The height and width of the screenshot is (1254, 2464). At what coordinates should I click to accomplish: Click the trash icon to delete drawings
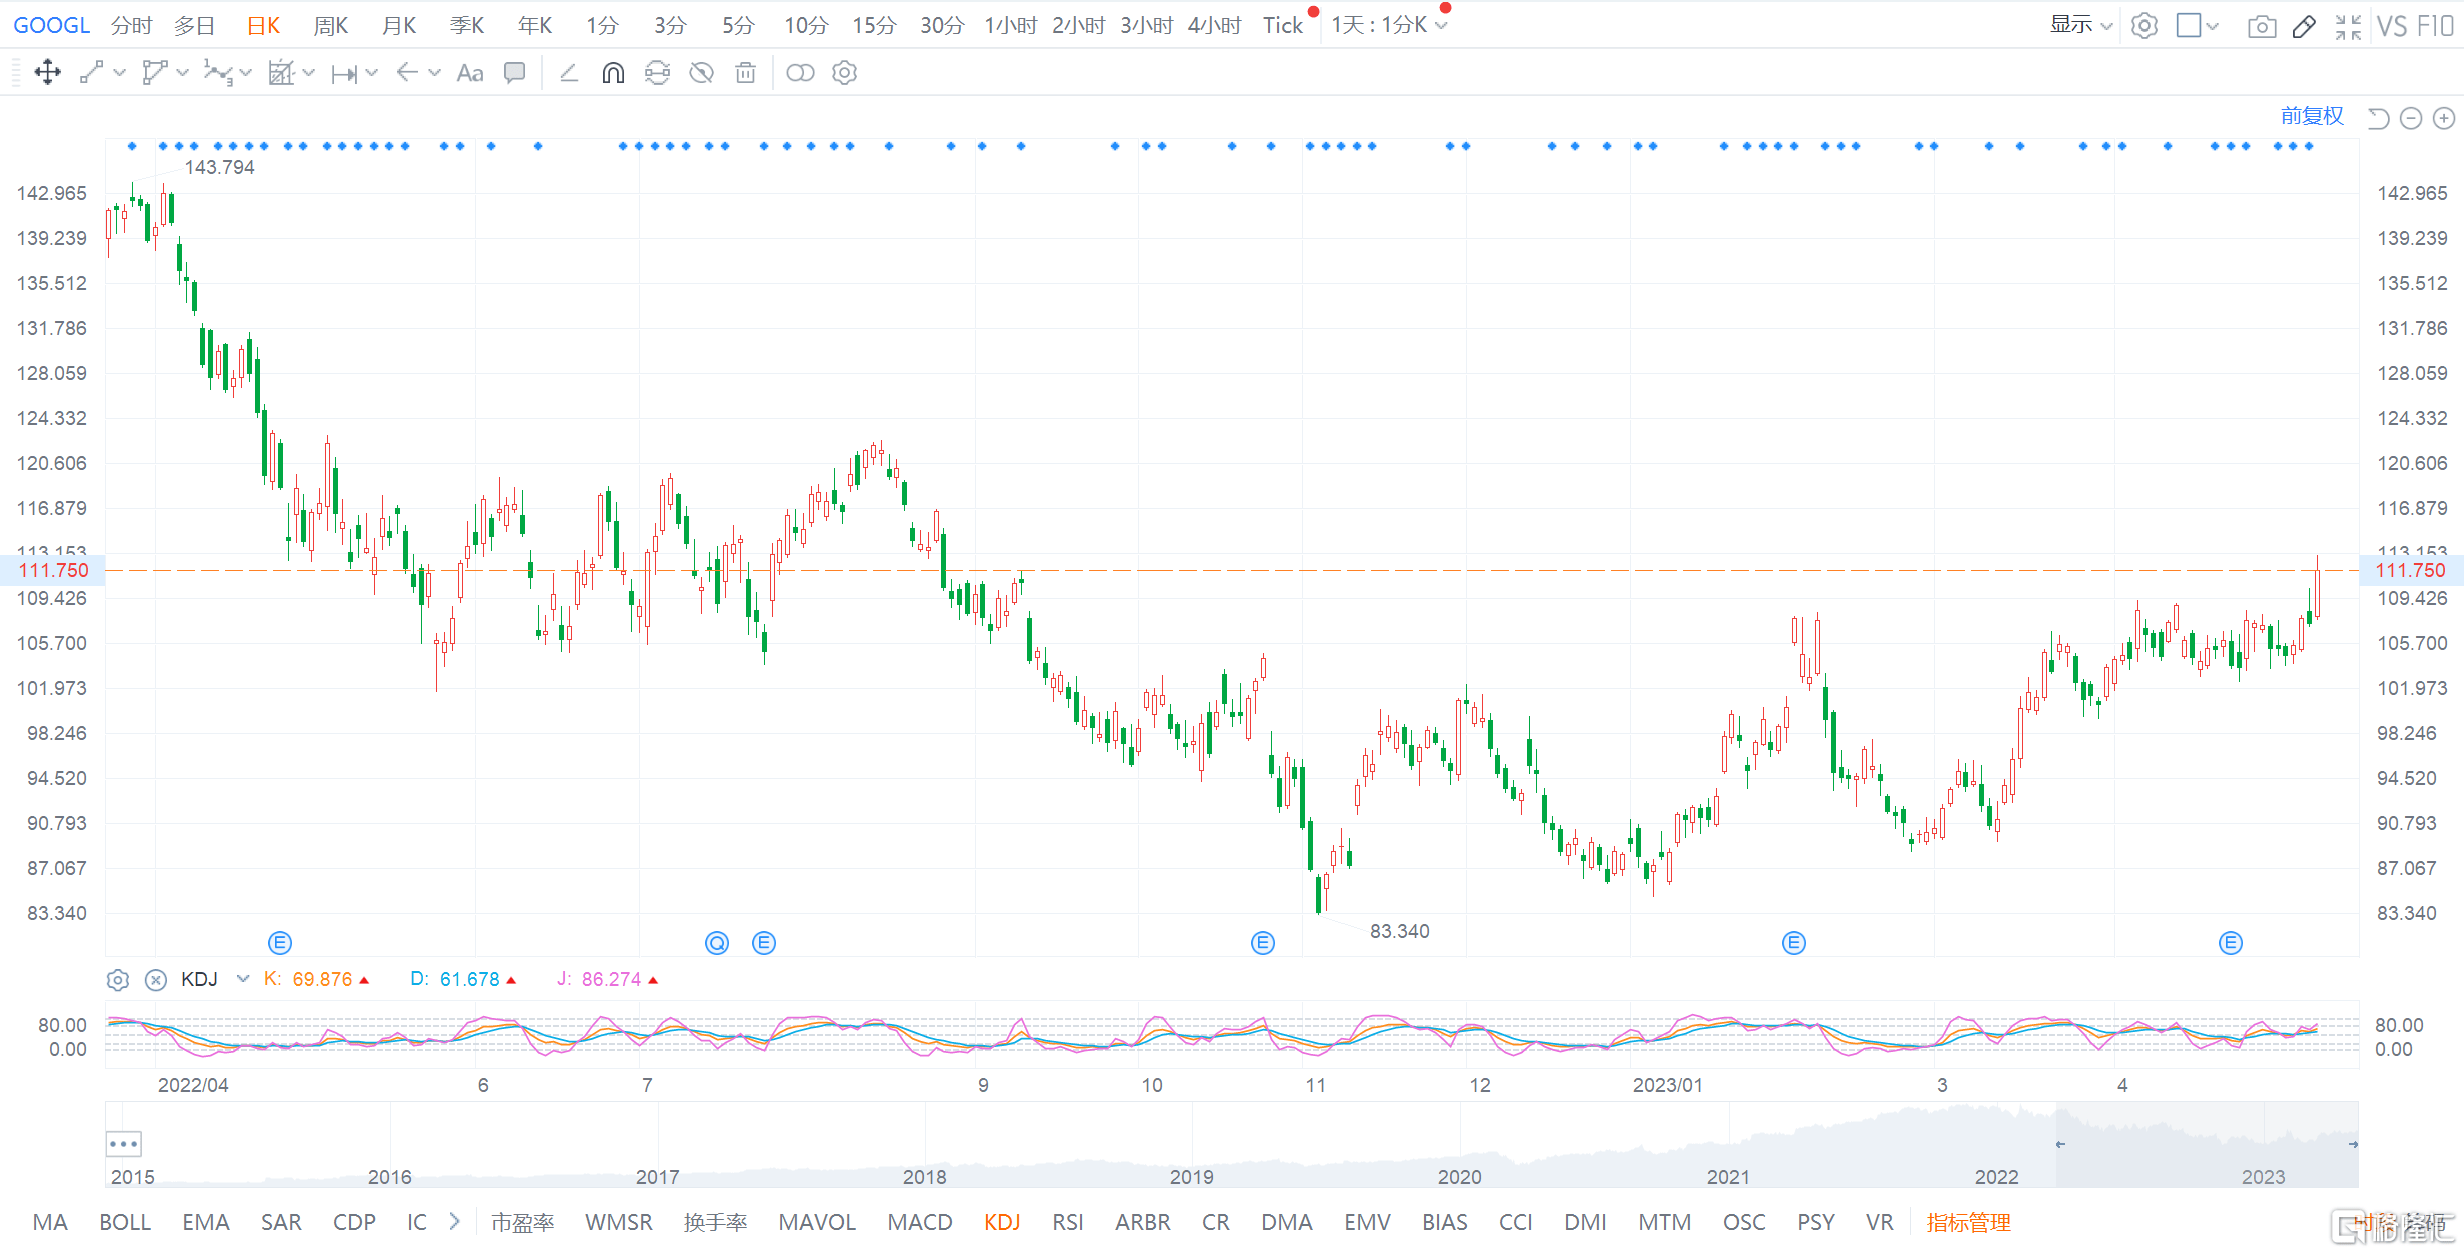tap(745, 72)
